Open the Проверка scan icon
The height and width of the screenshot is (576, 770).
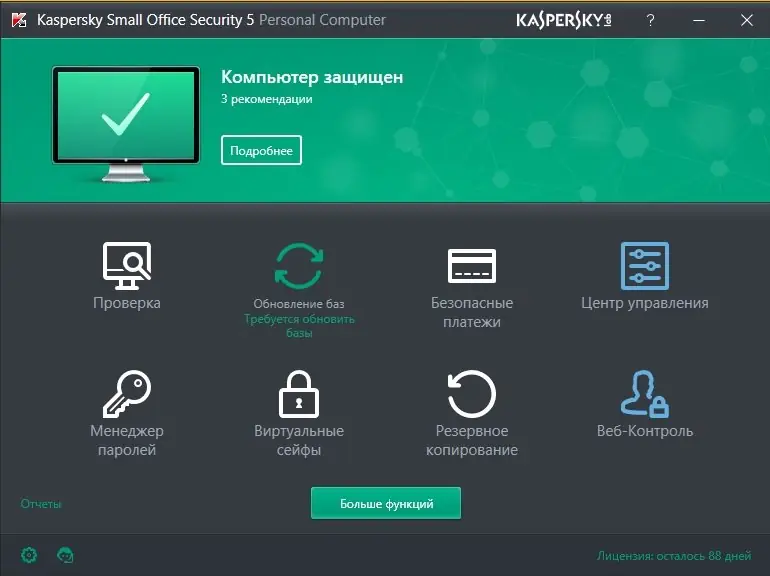(x=127, y=266)
